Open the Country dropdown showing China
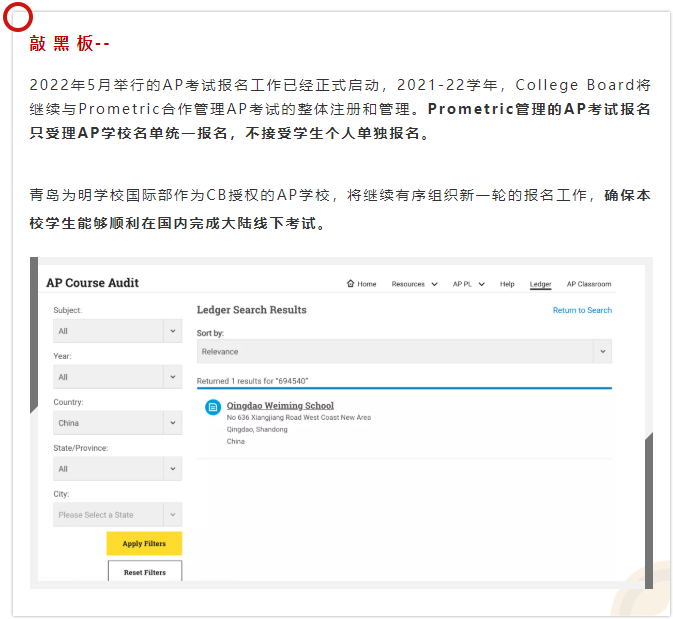673x619 pixels. (x=118, y=423)
